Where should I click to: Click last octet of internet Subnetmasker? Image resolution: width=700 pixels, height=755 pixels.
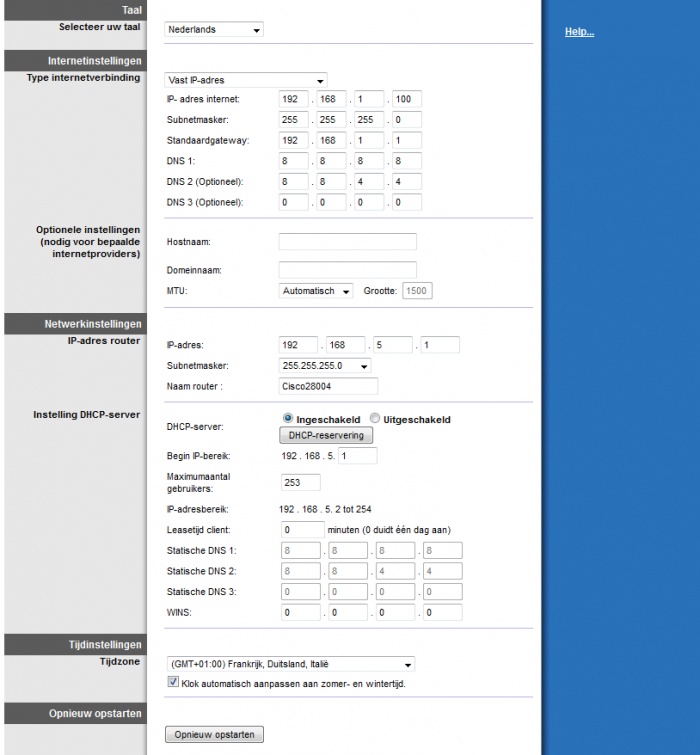point(407,119)
